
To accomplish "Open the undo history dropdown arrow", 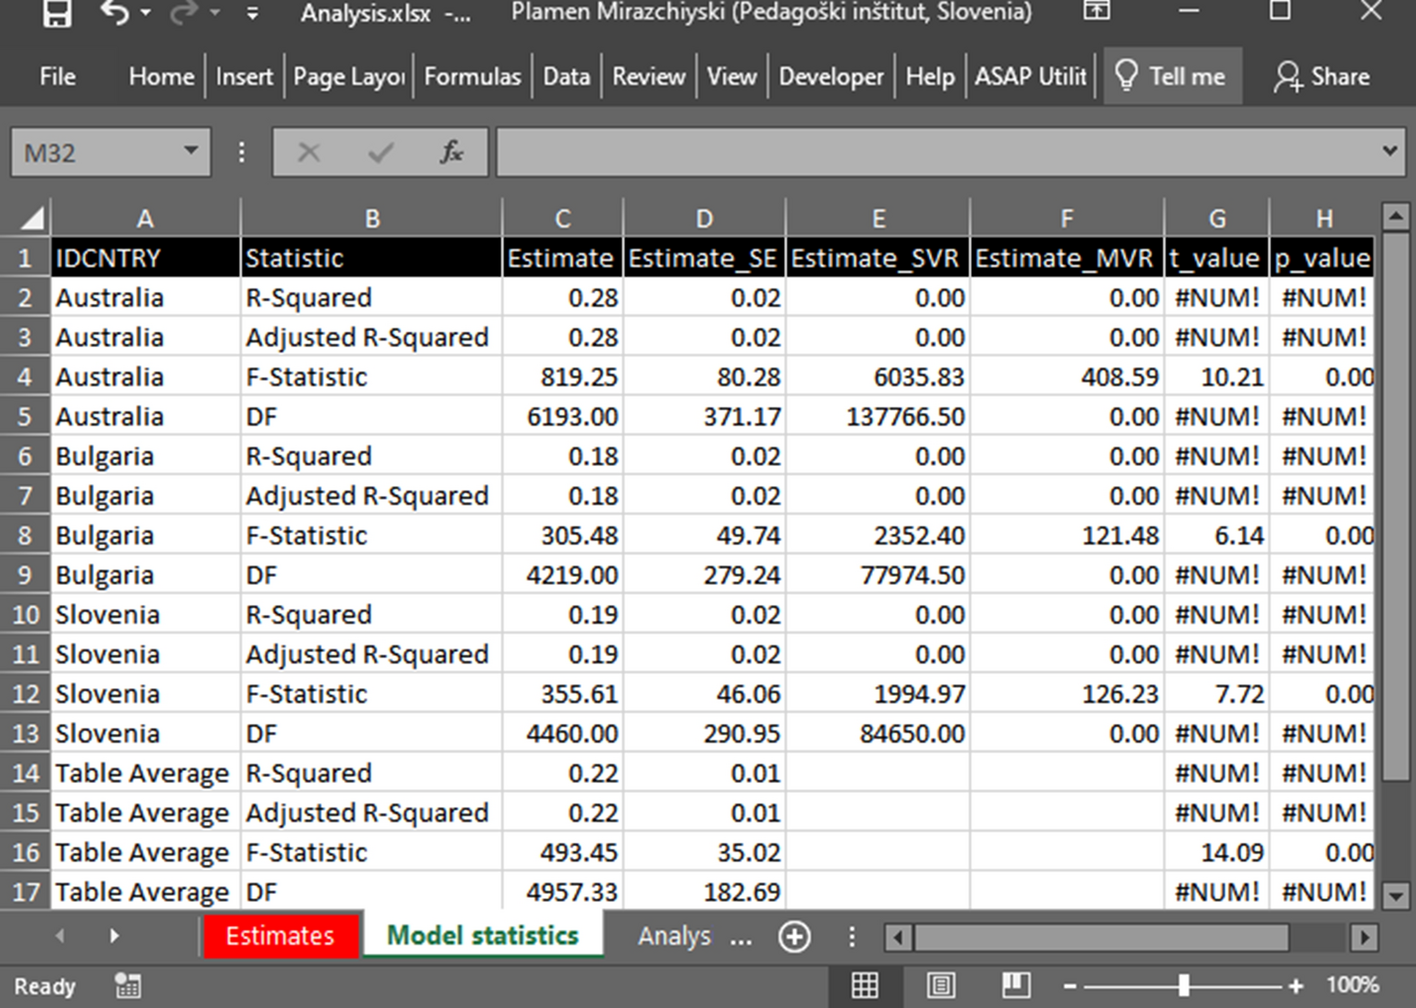I will coord(146,13).
